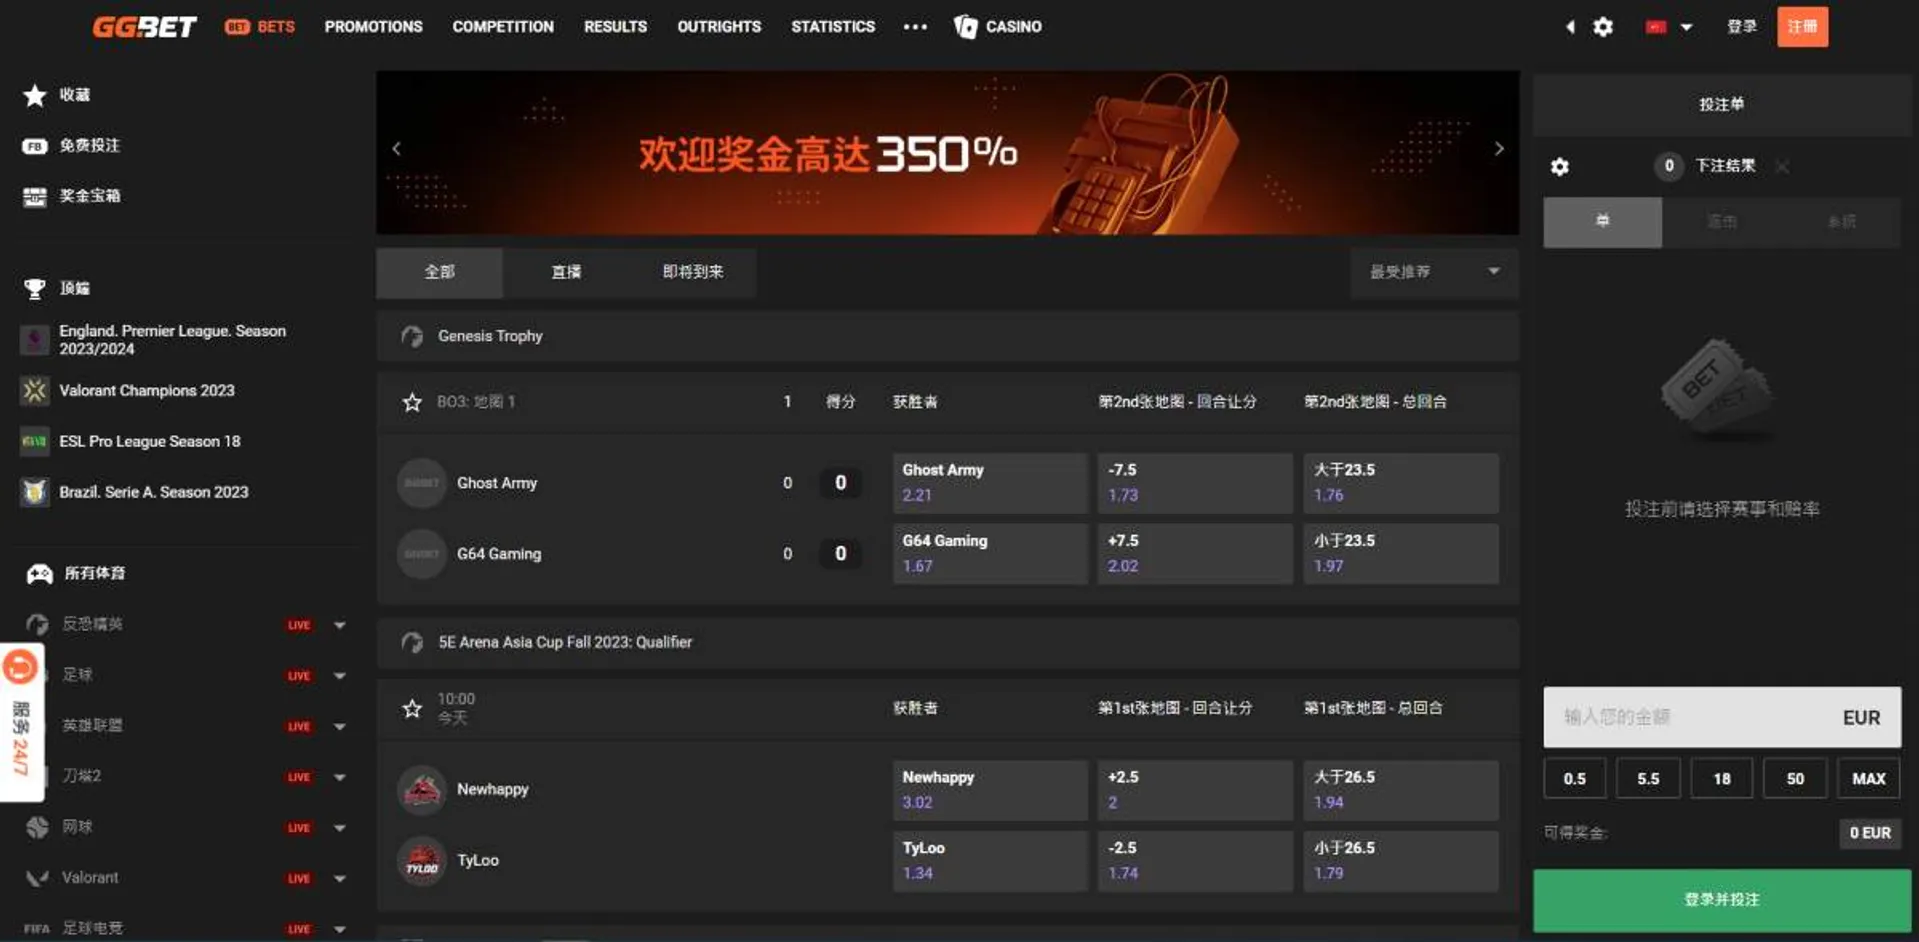Open Valorant Champions 2023 tournament

[x=127, y=391]
